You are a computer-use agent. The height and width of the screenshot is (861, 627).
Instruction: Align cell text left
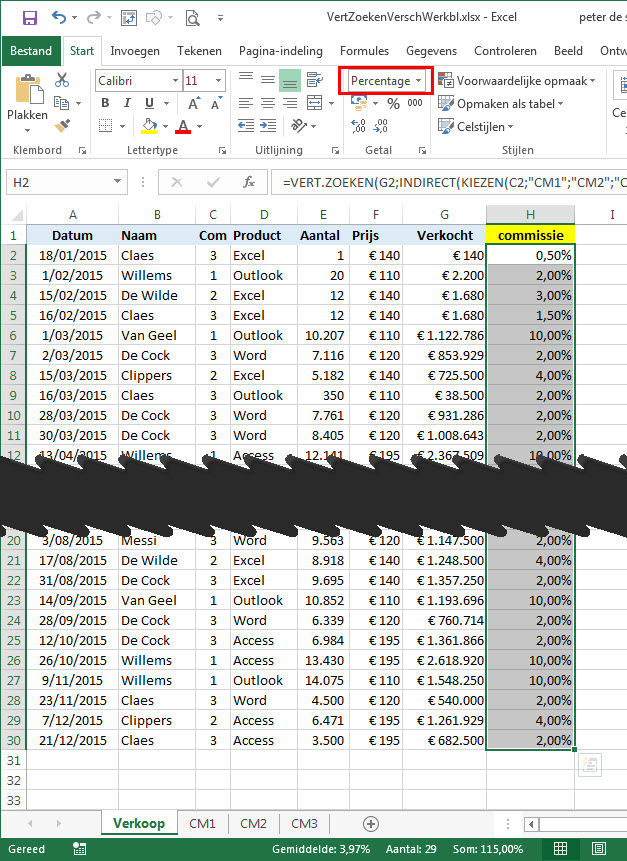pos(245,103)
